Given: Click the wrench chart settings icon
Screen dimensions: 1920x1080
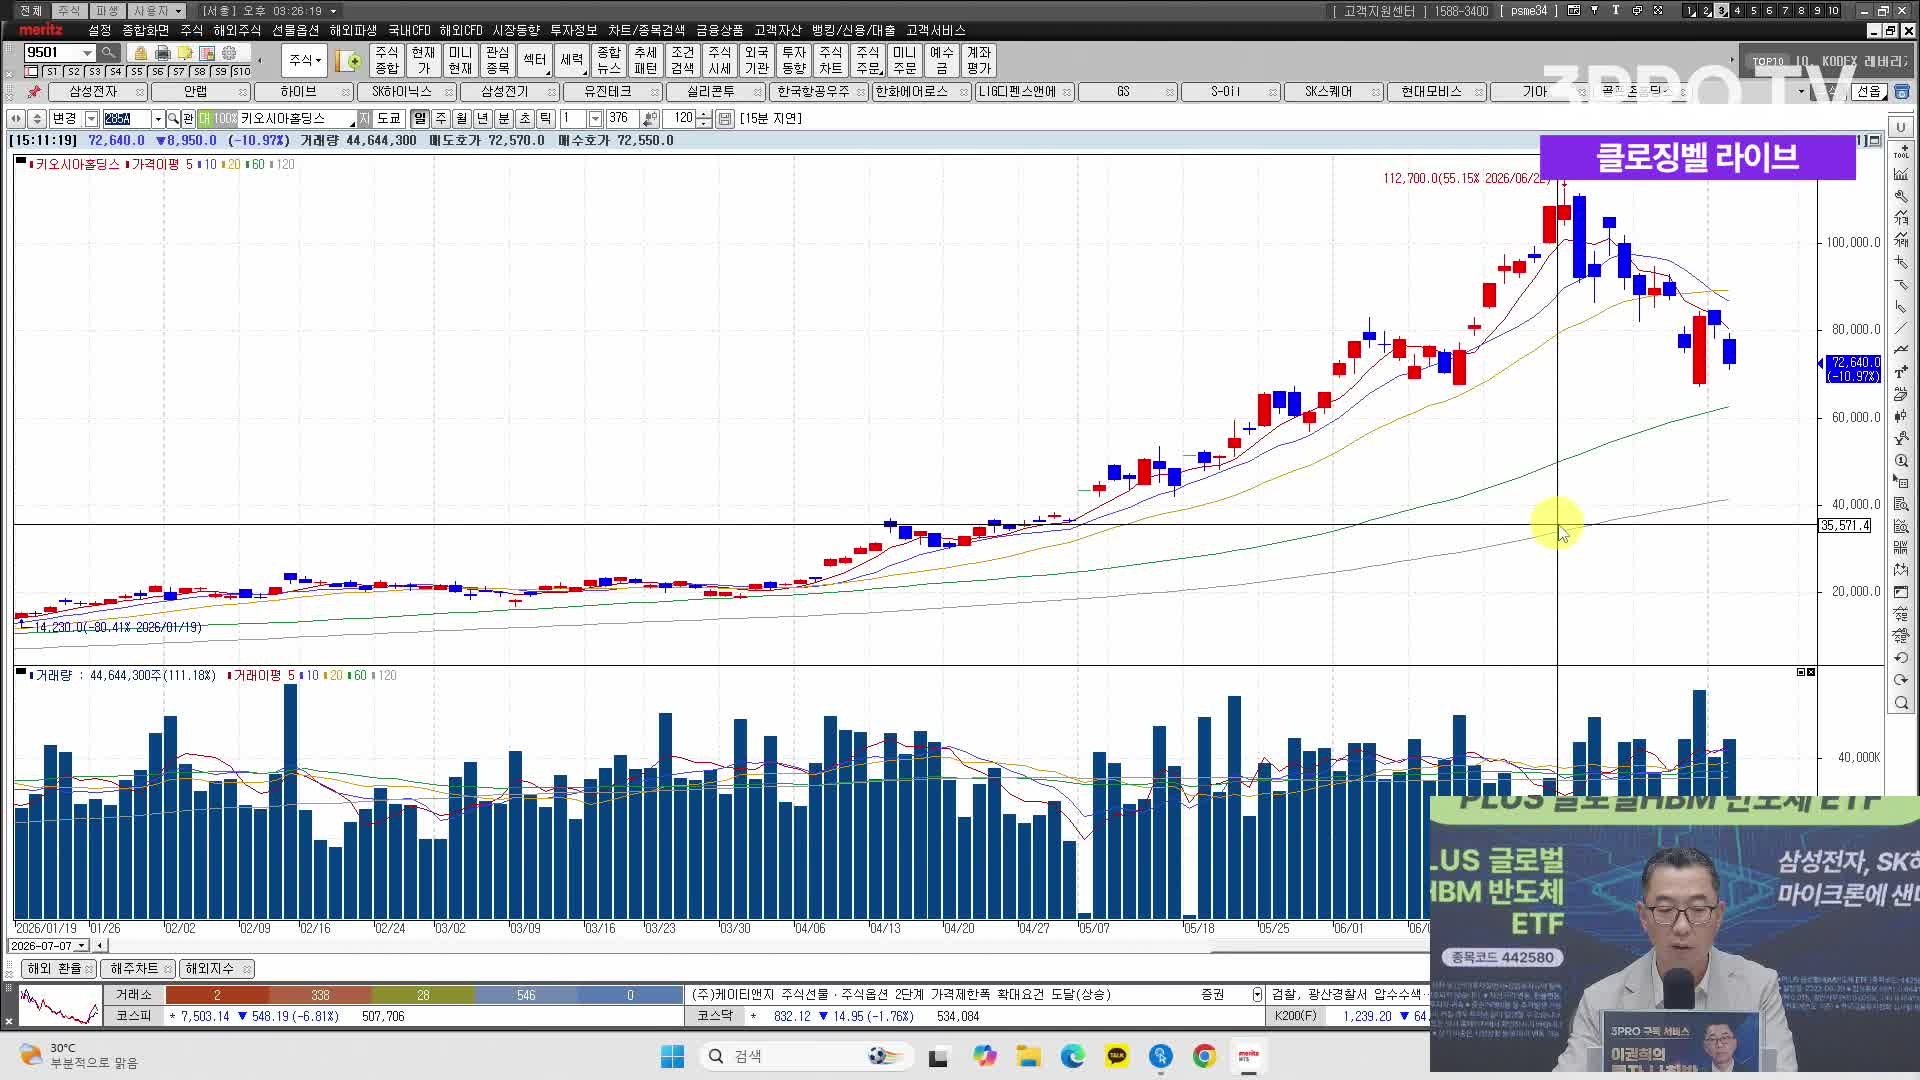Looking at the screenshot, I should tap(1901, 196).
